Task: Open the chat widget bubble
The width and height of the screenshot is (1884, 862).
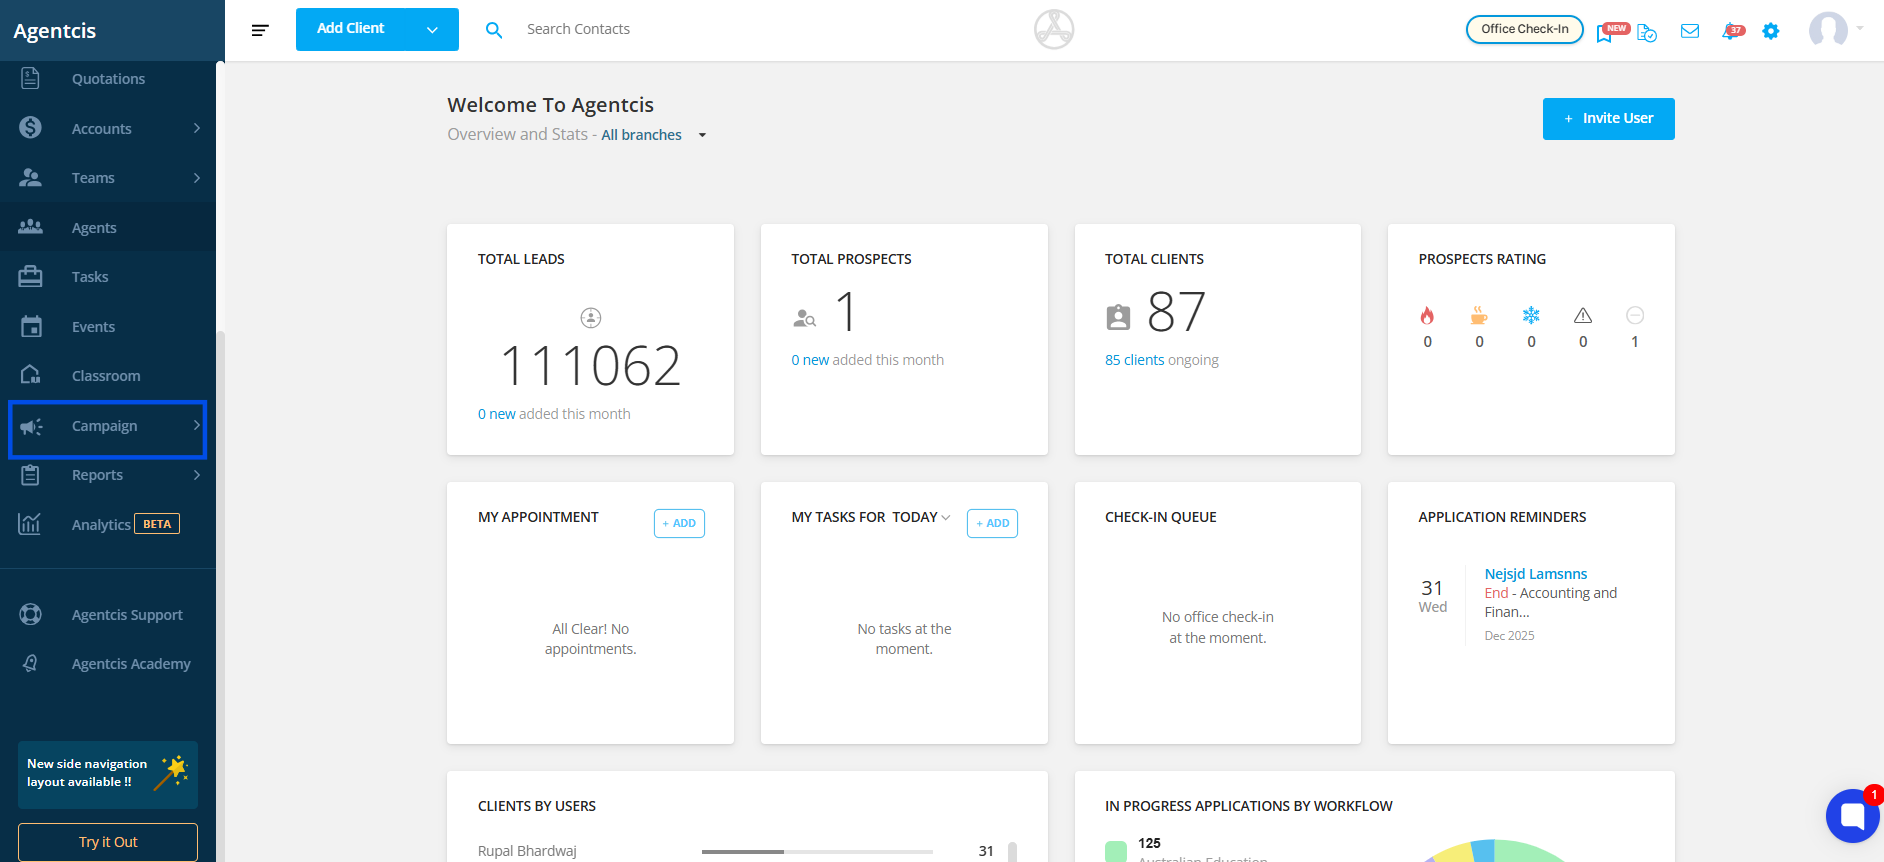Action: [1853, 816]
